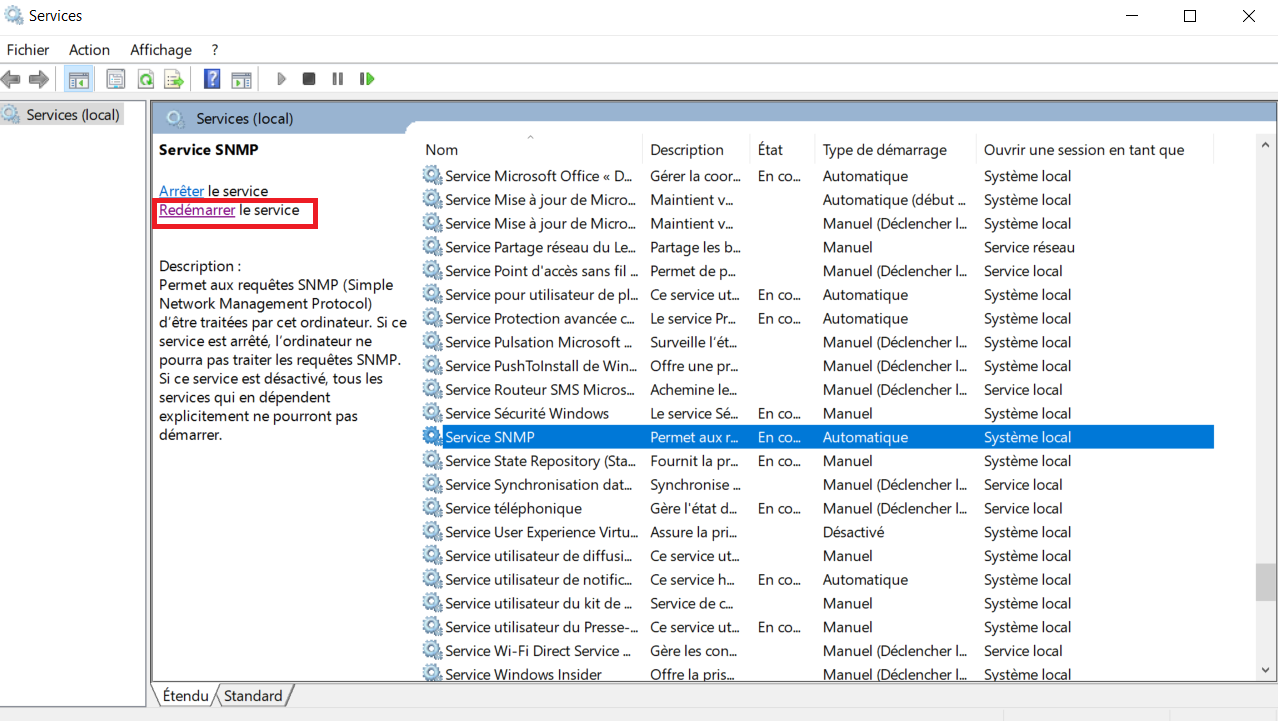Toggle the console tree show/hide icon

tap(78, 79)
